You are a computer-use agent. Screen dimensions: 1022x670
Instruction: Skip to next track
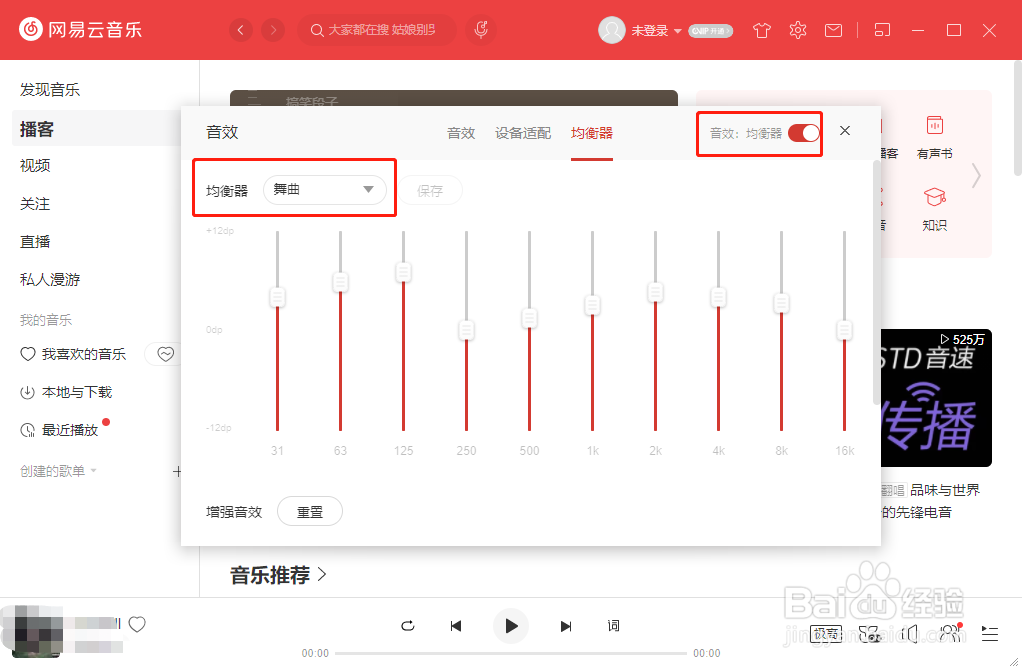566,626
